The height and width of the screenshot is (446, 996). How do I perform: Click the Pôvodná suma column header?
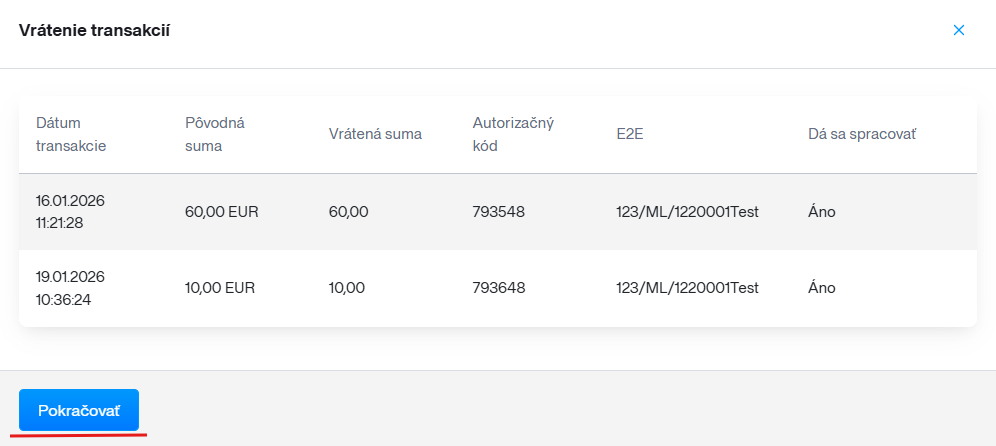[215, 134]
